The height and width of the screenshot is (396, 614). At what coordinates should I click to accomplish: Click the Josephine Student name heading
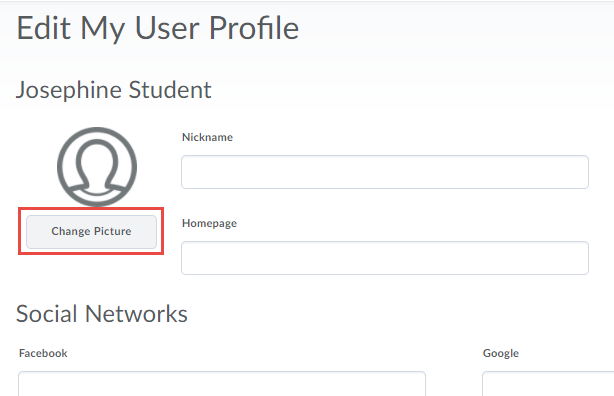point(114,90)
